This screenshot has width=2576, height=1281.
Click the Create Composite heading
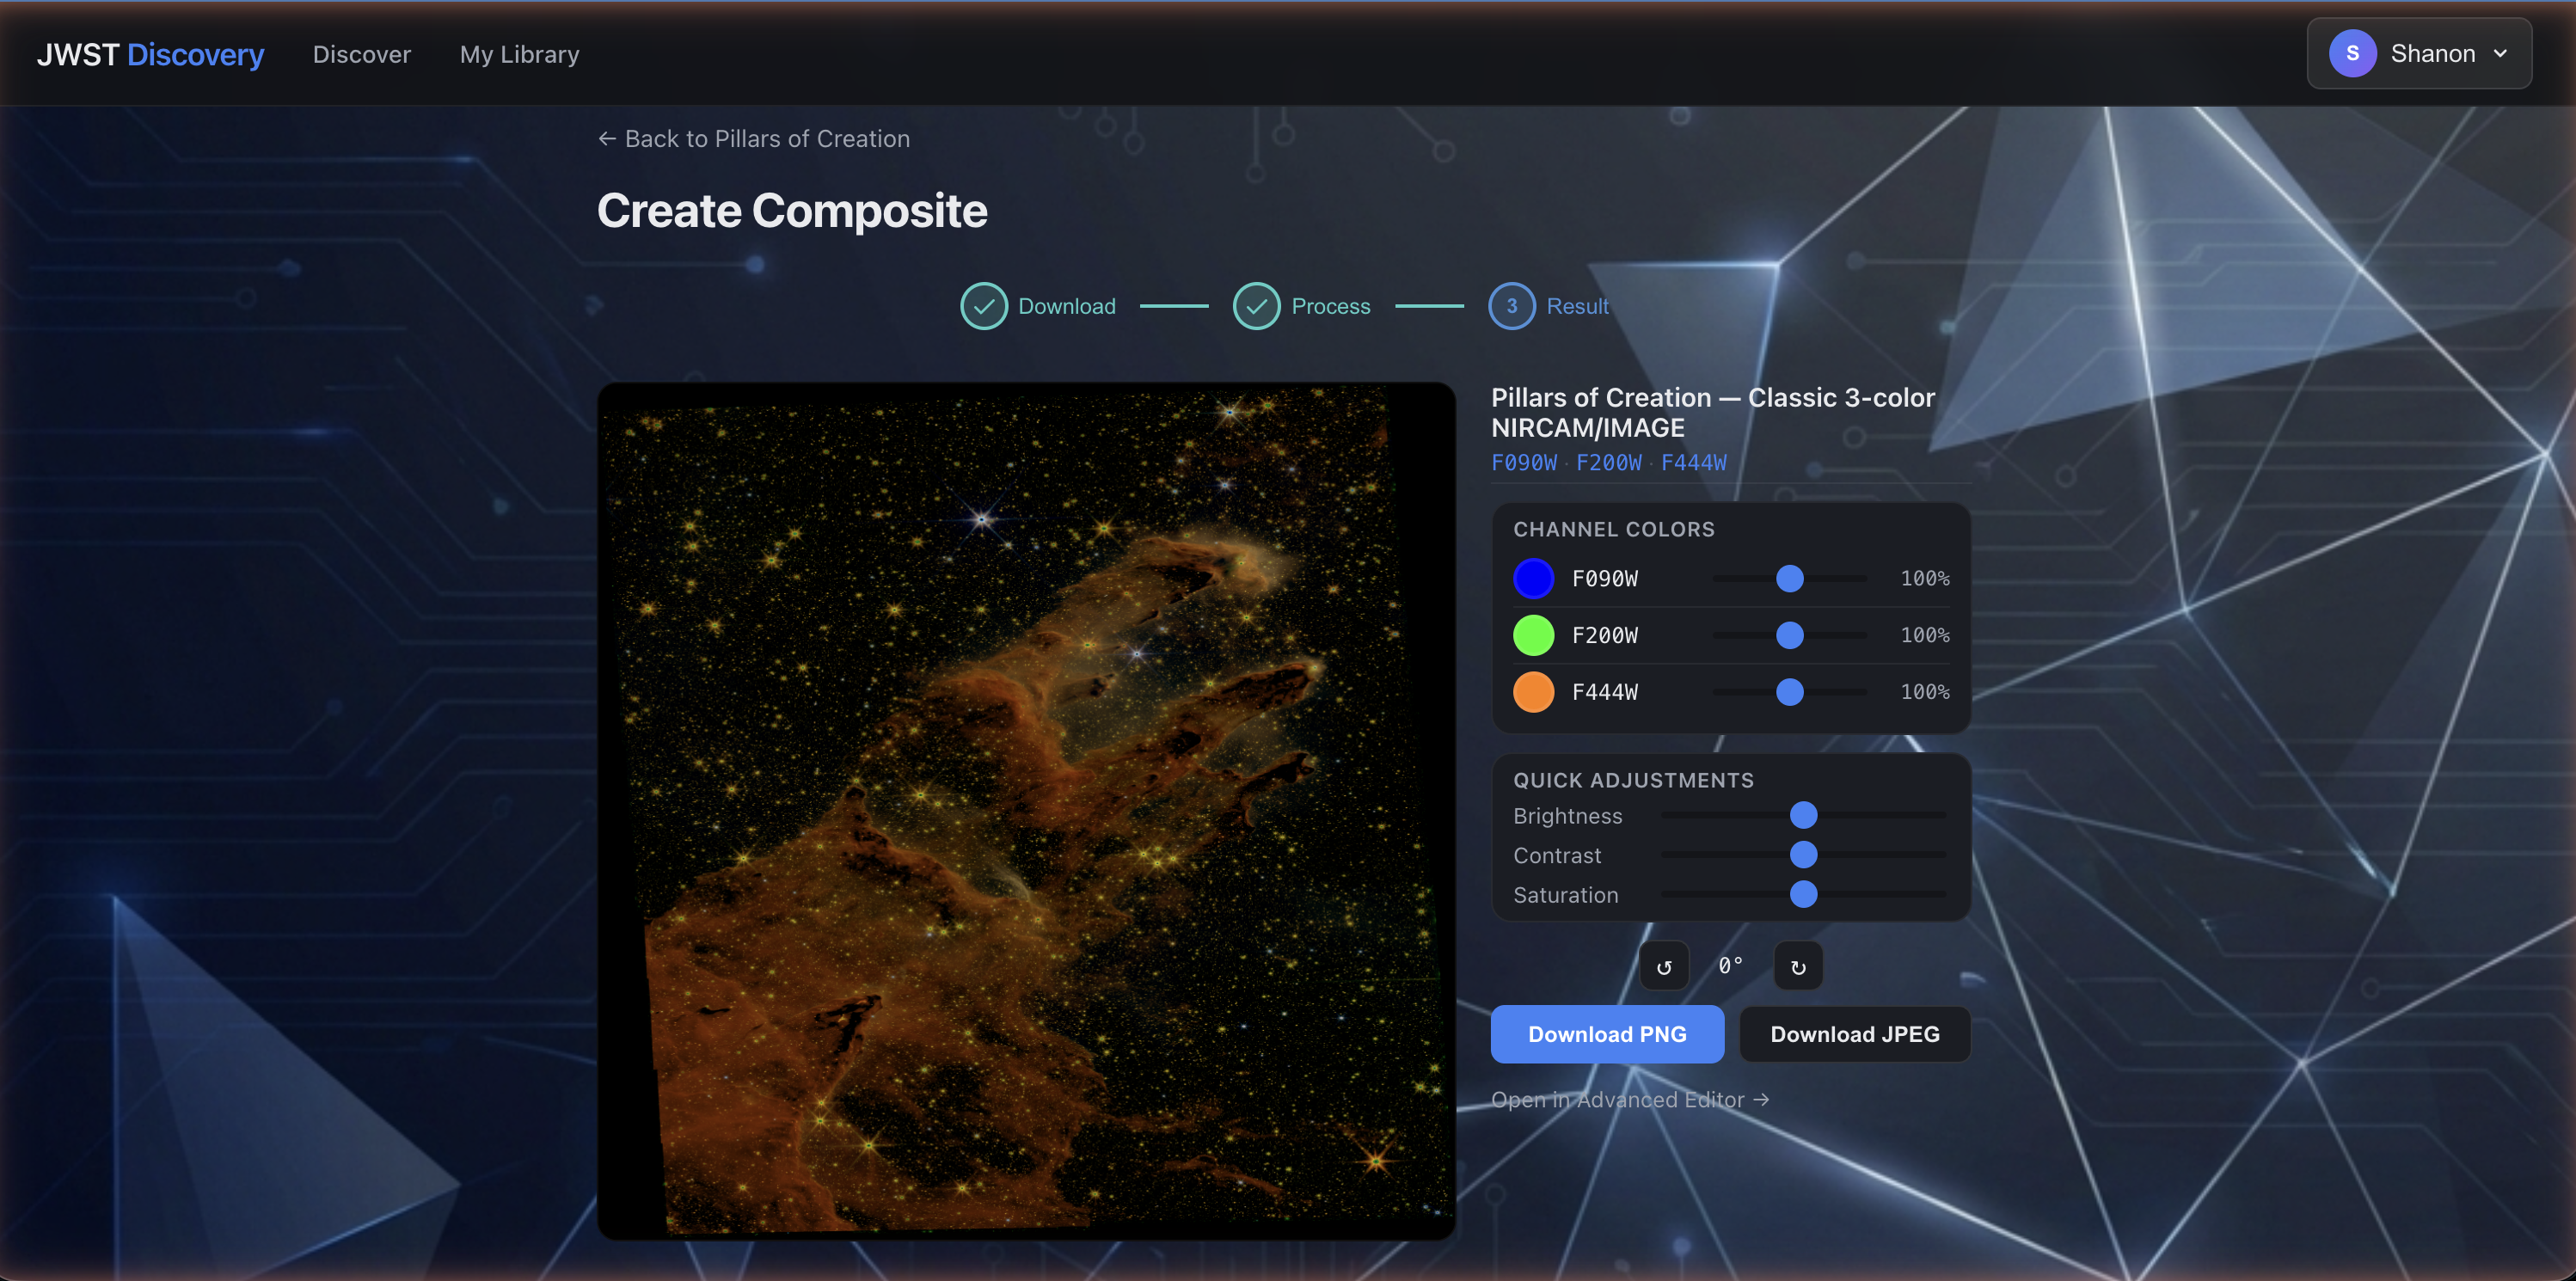792,211
